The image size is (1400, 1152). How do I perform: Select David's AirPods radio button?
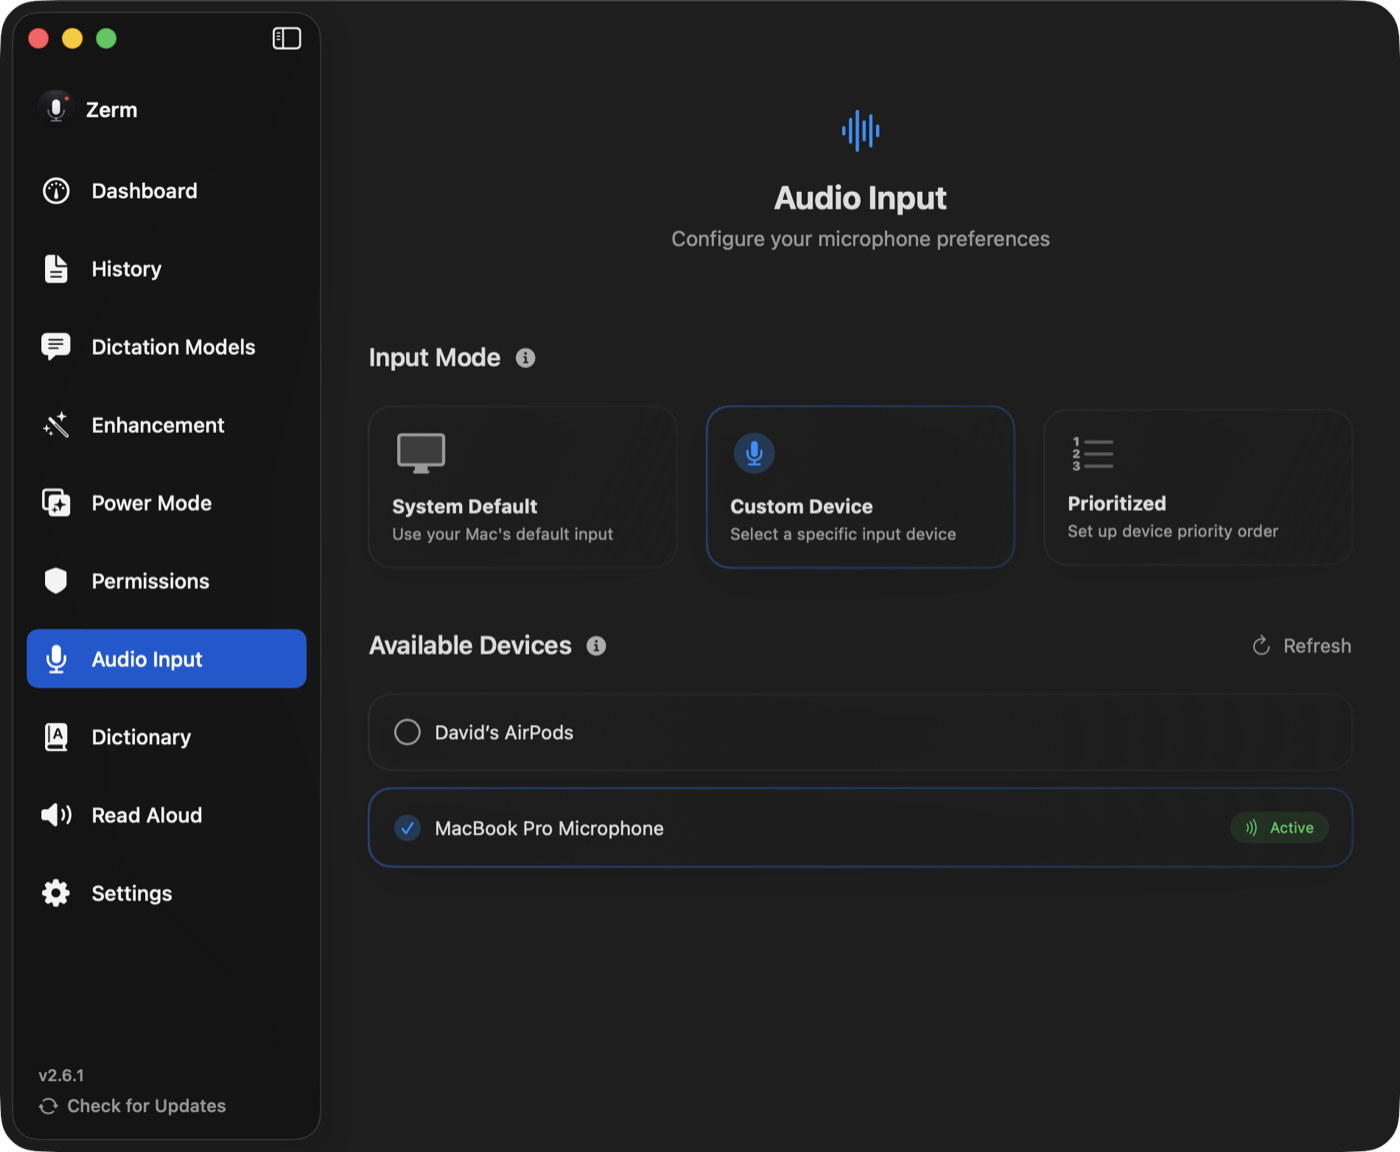(x=407, y=732)
